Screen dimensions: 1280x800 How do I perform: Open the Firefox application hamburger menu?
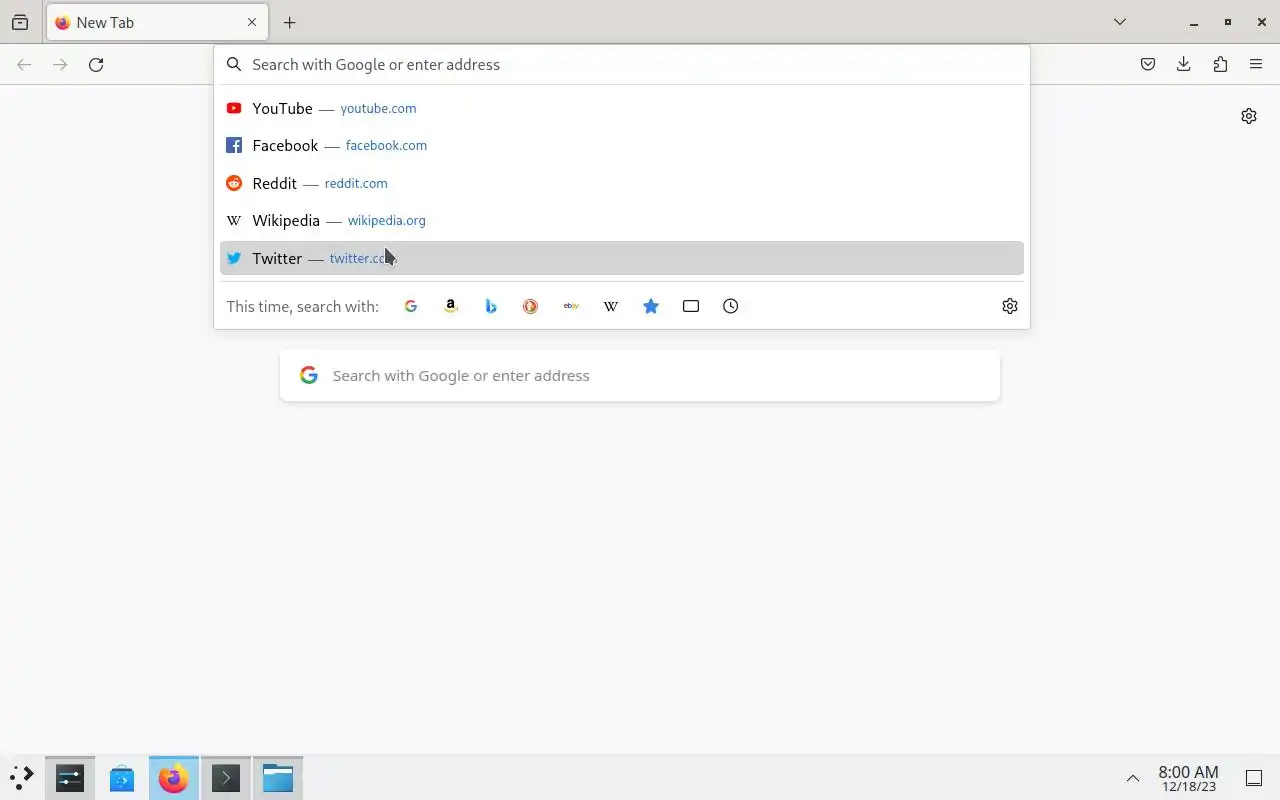(x=1256, y=64)
